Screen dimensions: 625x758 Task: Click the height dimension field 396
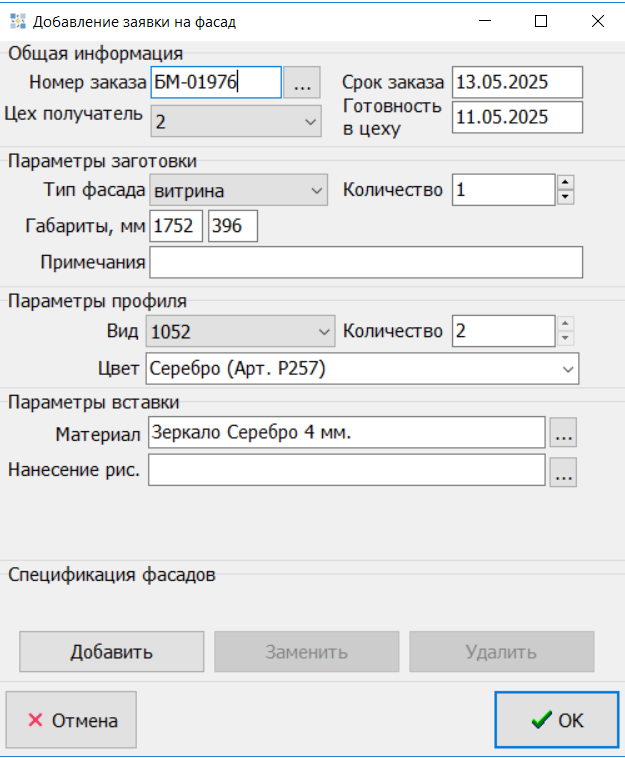pos(232,226)
